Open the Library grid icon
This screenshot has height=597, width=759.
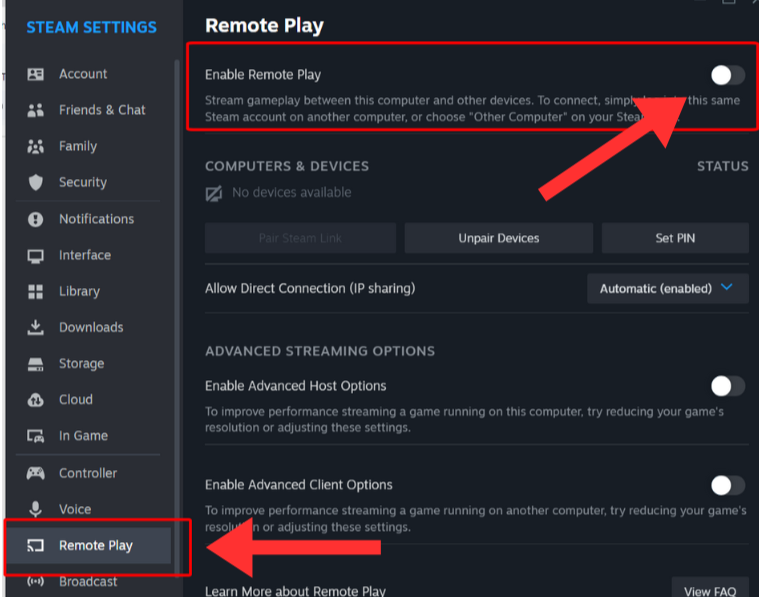pos(36,291)
